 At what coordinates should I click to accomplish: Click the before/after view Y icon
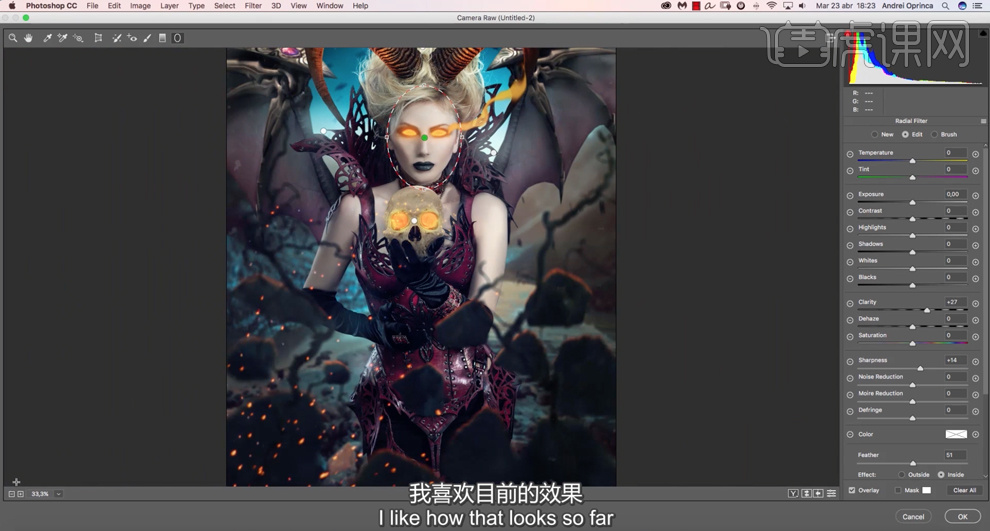click(x=793, y=493)
